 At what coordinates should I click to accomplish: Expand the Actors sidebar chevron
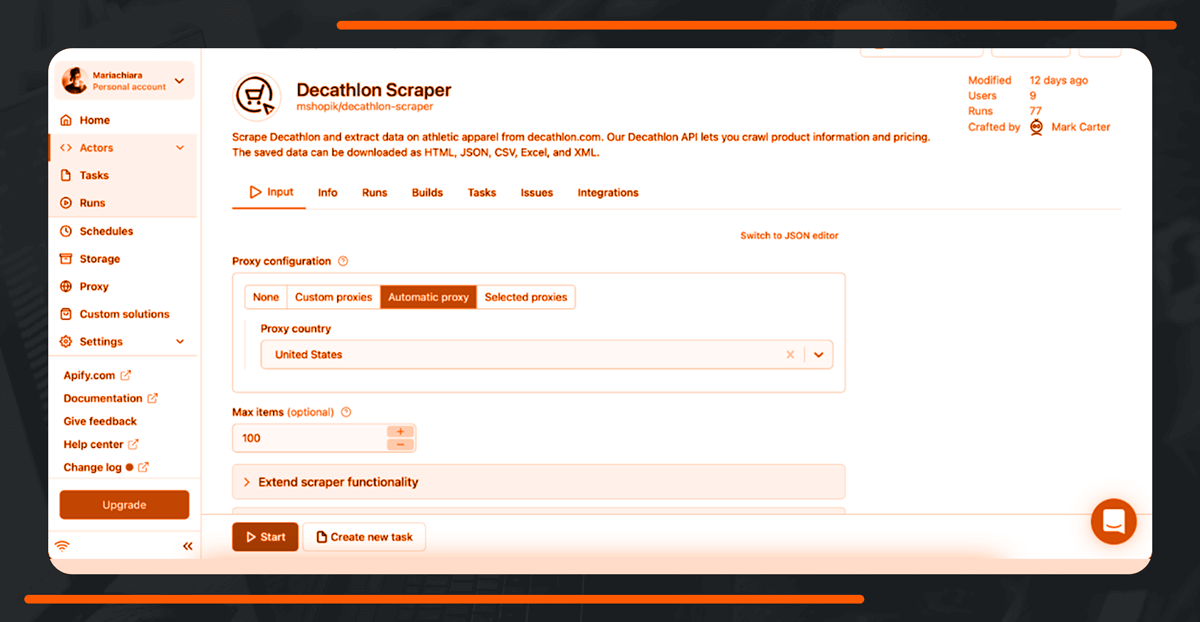click(180, 148)
